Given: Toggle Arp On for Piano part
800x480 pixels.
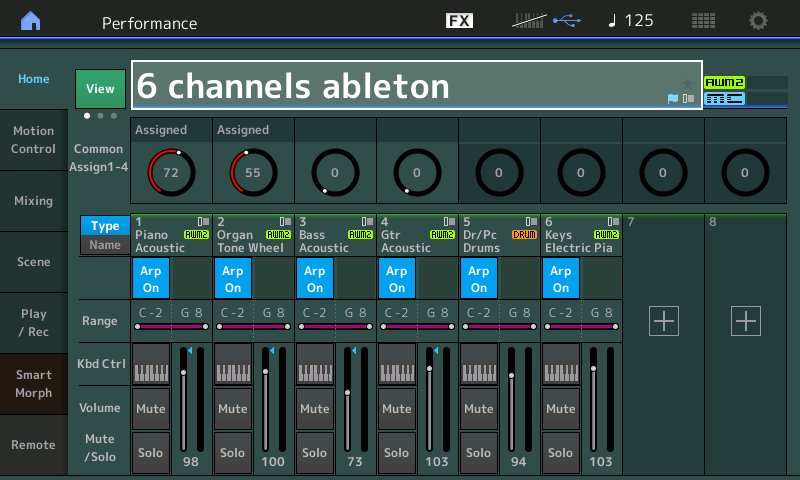Looking at the screenshot, I should (x=151, y=278).
